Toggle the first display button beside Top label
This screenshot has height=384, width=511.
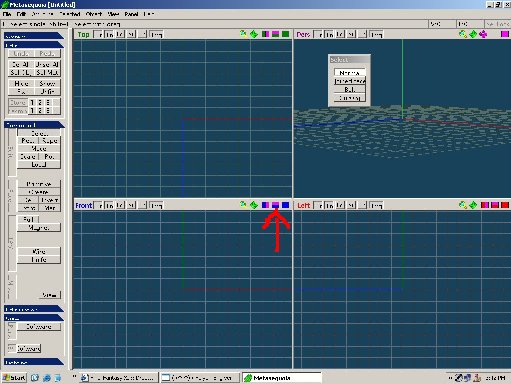click(98, 34)
